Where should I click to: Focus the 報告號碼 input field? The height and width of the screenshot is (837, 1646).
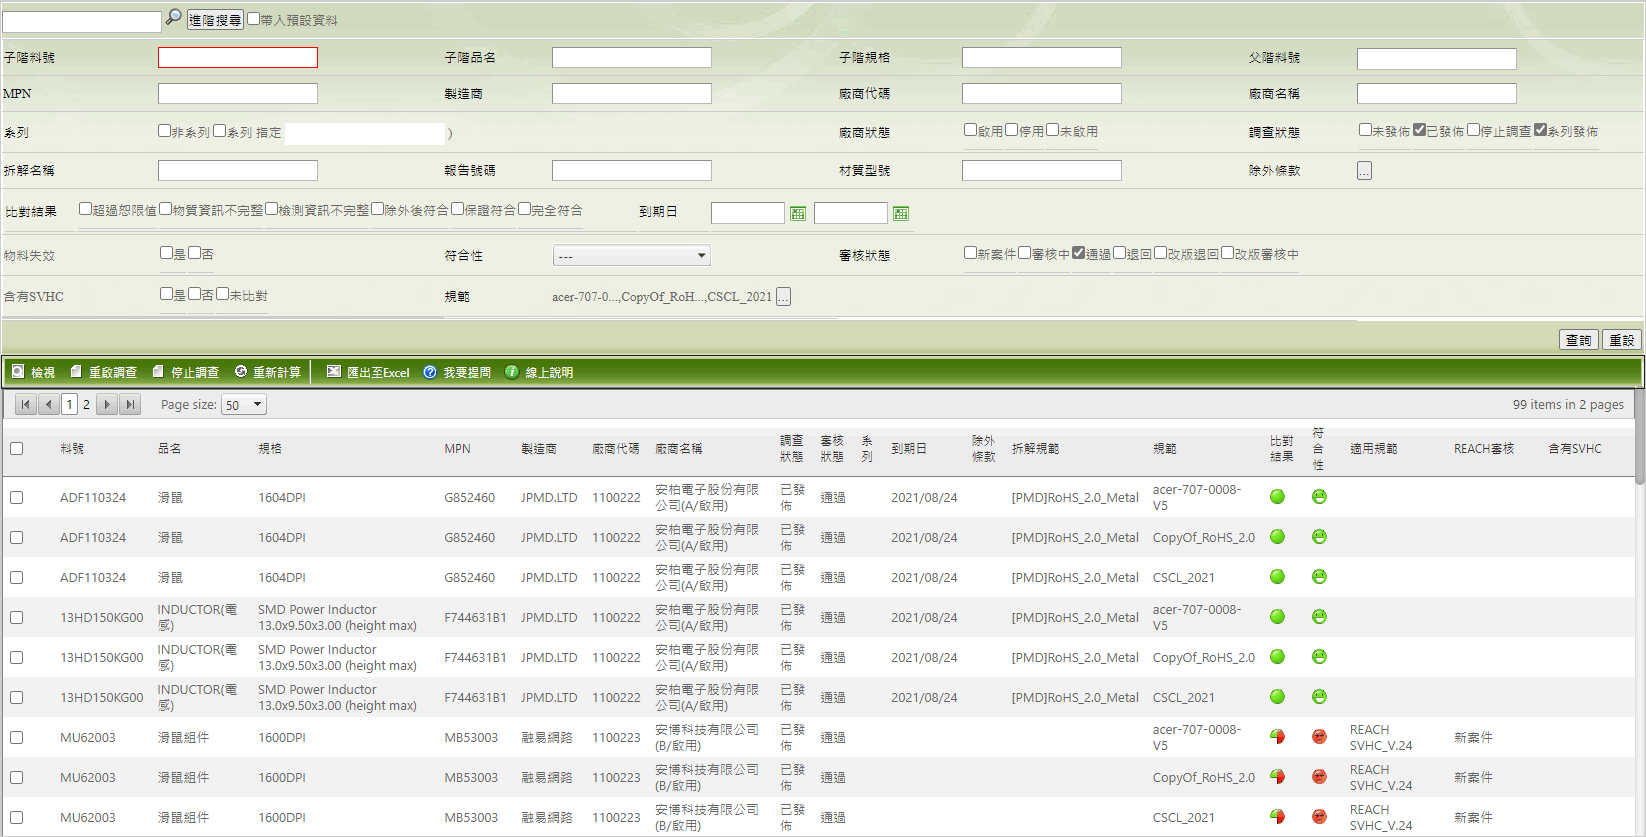pyautogui.click(x=632, y=171)
